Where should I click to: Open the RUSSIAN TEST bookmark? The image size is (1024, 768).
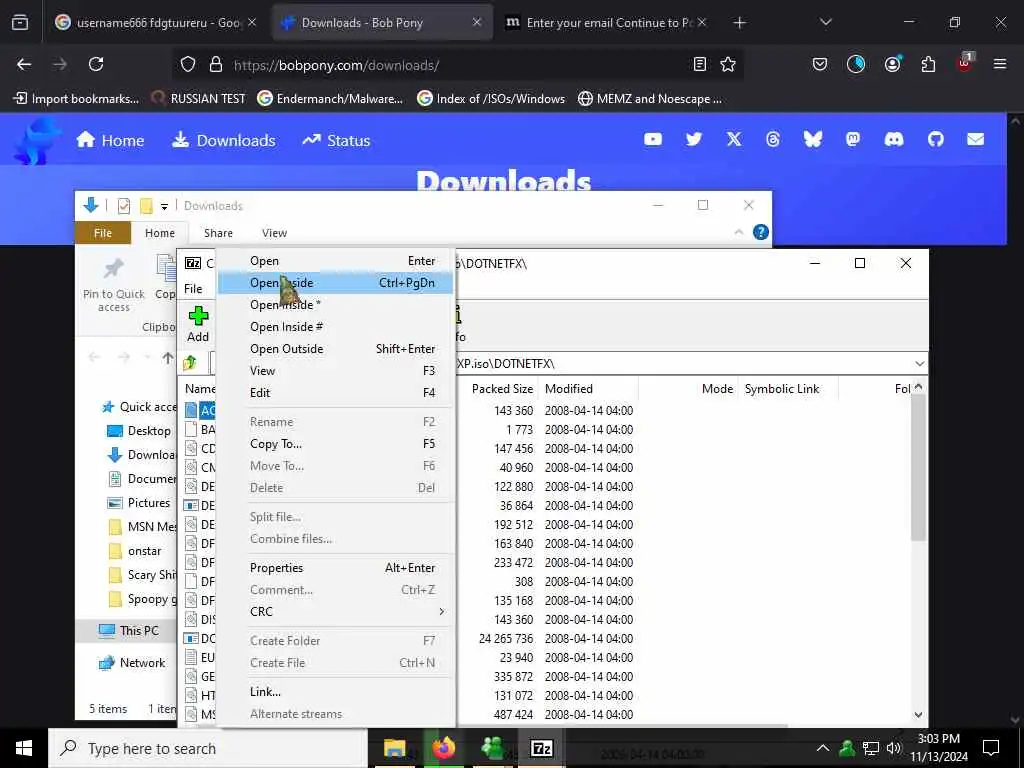[198, 99]
